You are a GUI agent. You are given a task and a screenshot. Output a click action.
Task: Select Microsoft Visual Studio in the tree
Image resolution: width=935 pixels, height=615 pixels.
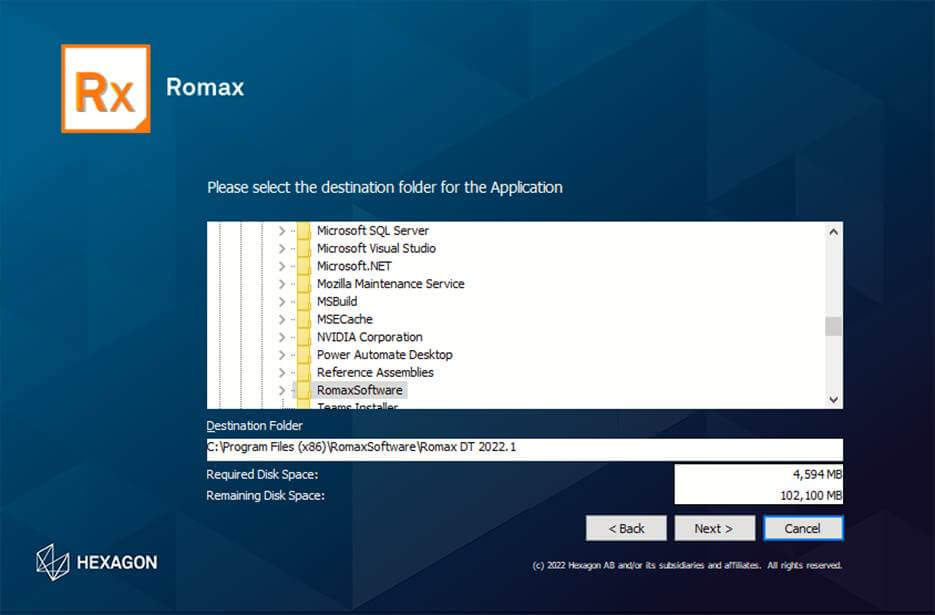pyautogui.click(x=376, y=249)
